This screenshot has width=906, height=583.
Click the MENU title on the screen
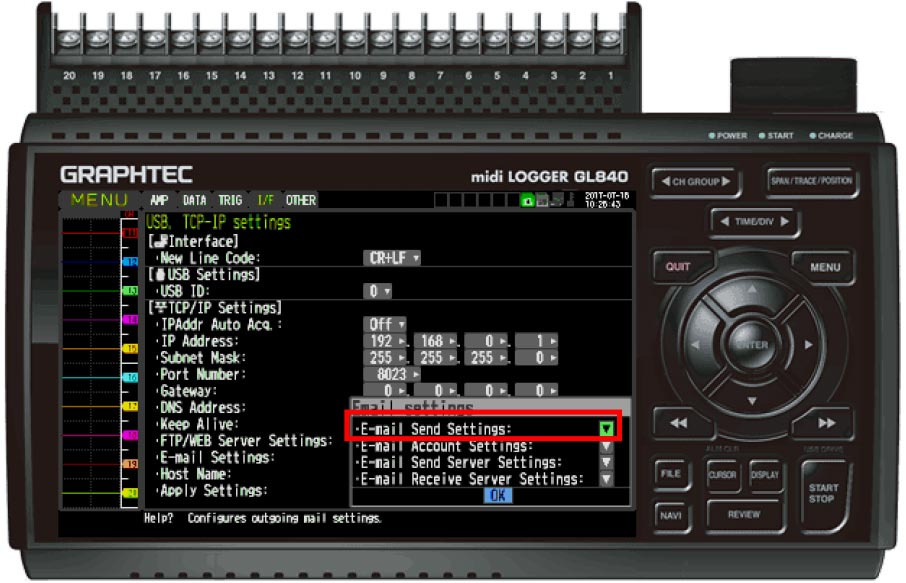tap(99, 200)
